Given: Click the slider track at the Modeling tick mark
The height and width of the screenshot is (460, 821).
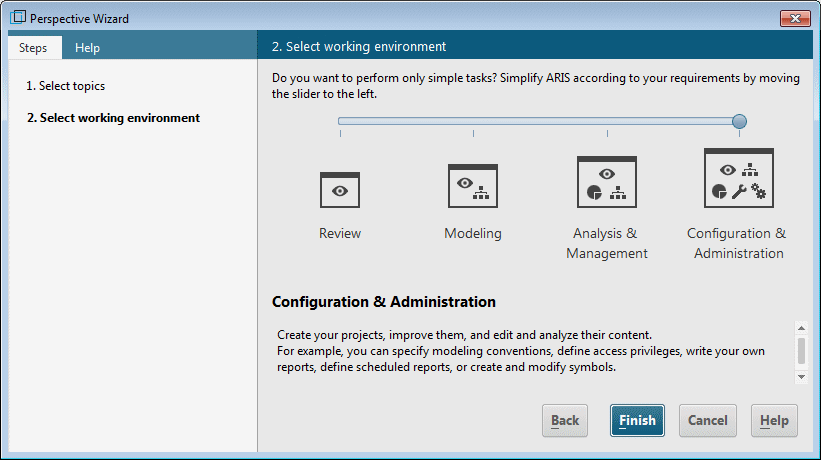Looking at the screenshot, I should 473,121.
